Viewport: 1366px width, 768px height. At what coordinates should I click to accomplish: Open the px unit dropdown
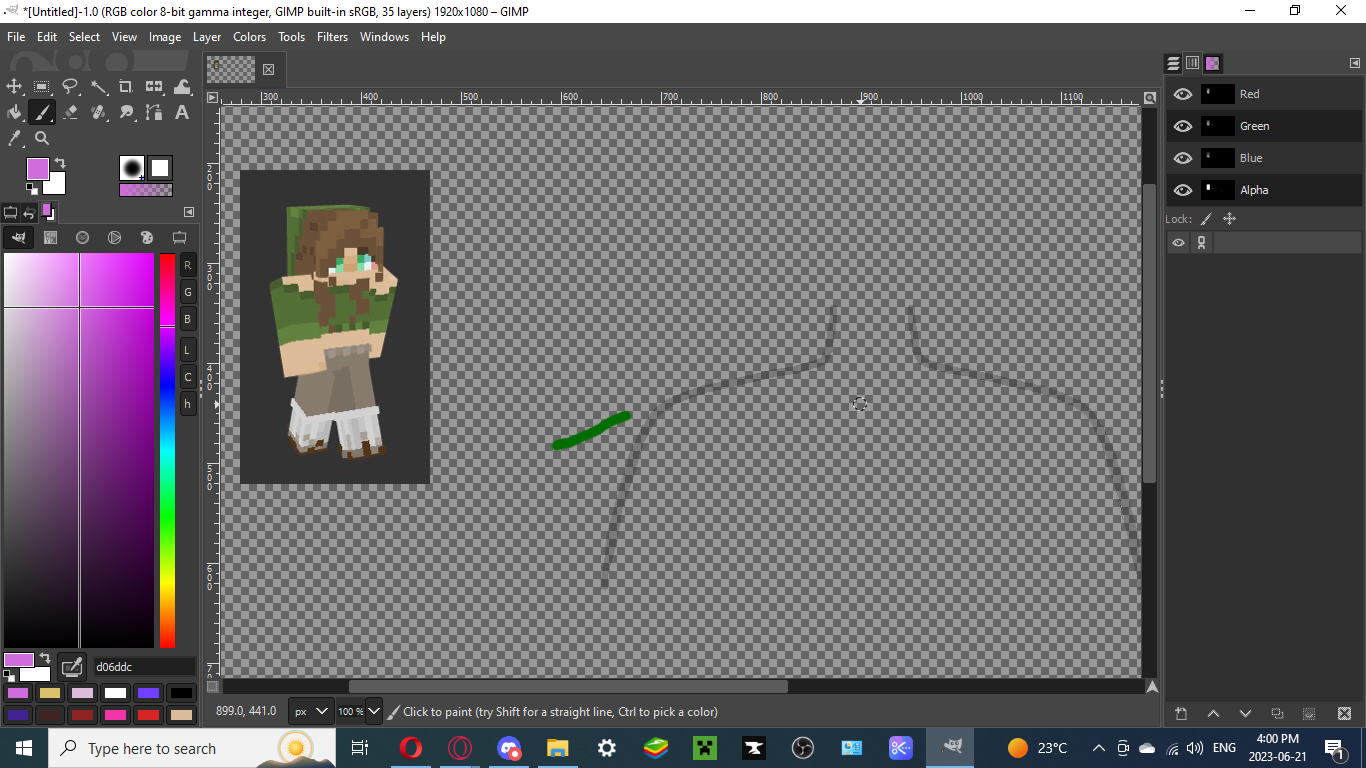coord(310,712)
